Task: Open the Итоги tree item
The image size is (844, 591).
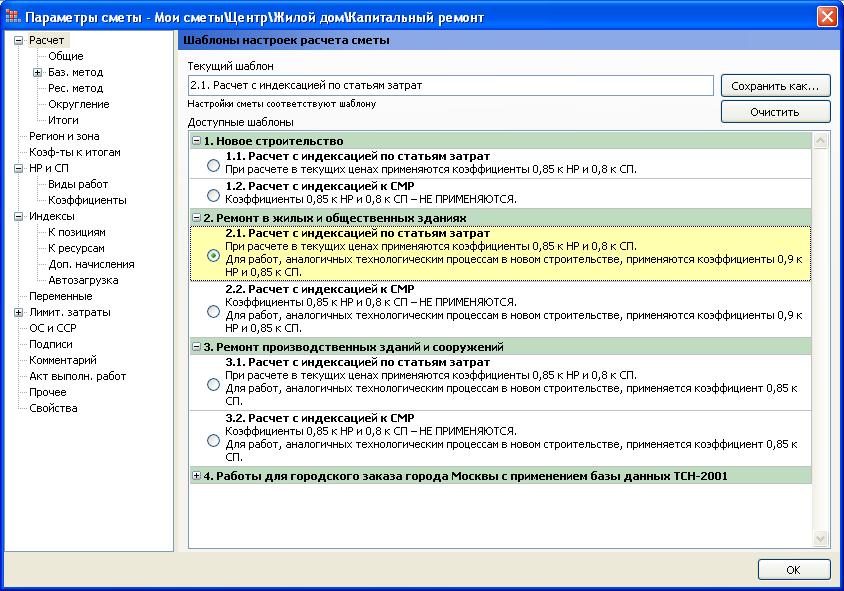Action: [63, 120]
